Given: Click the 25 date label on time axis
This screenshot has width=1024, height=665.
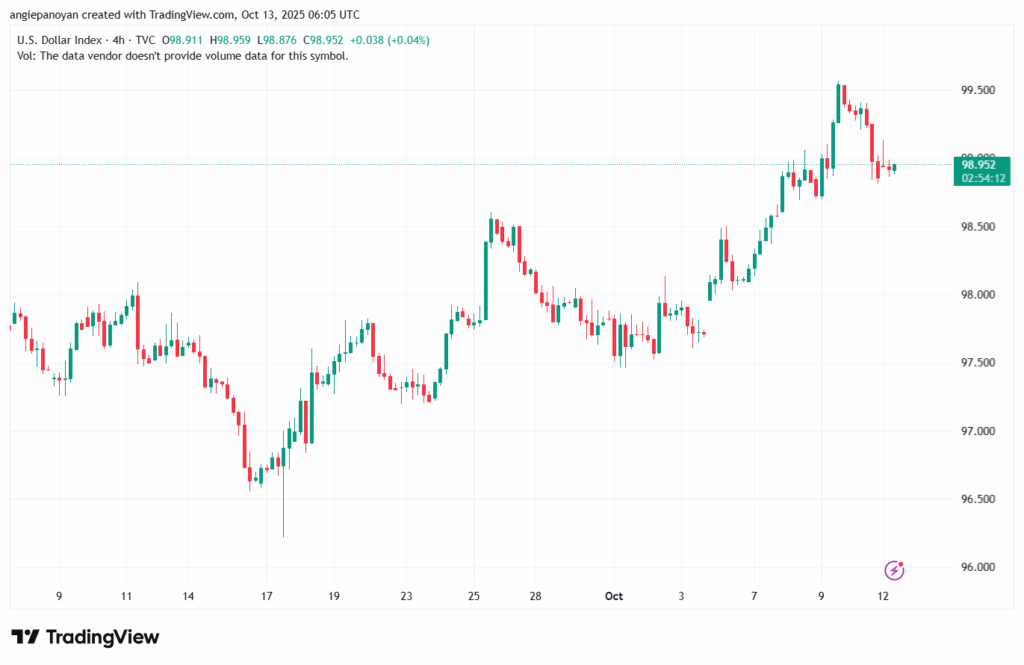Looking at the screenshot, I should (x=473, y=596).
